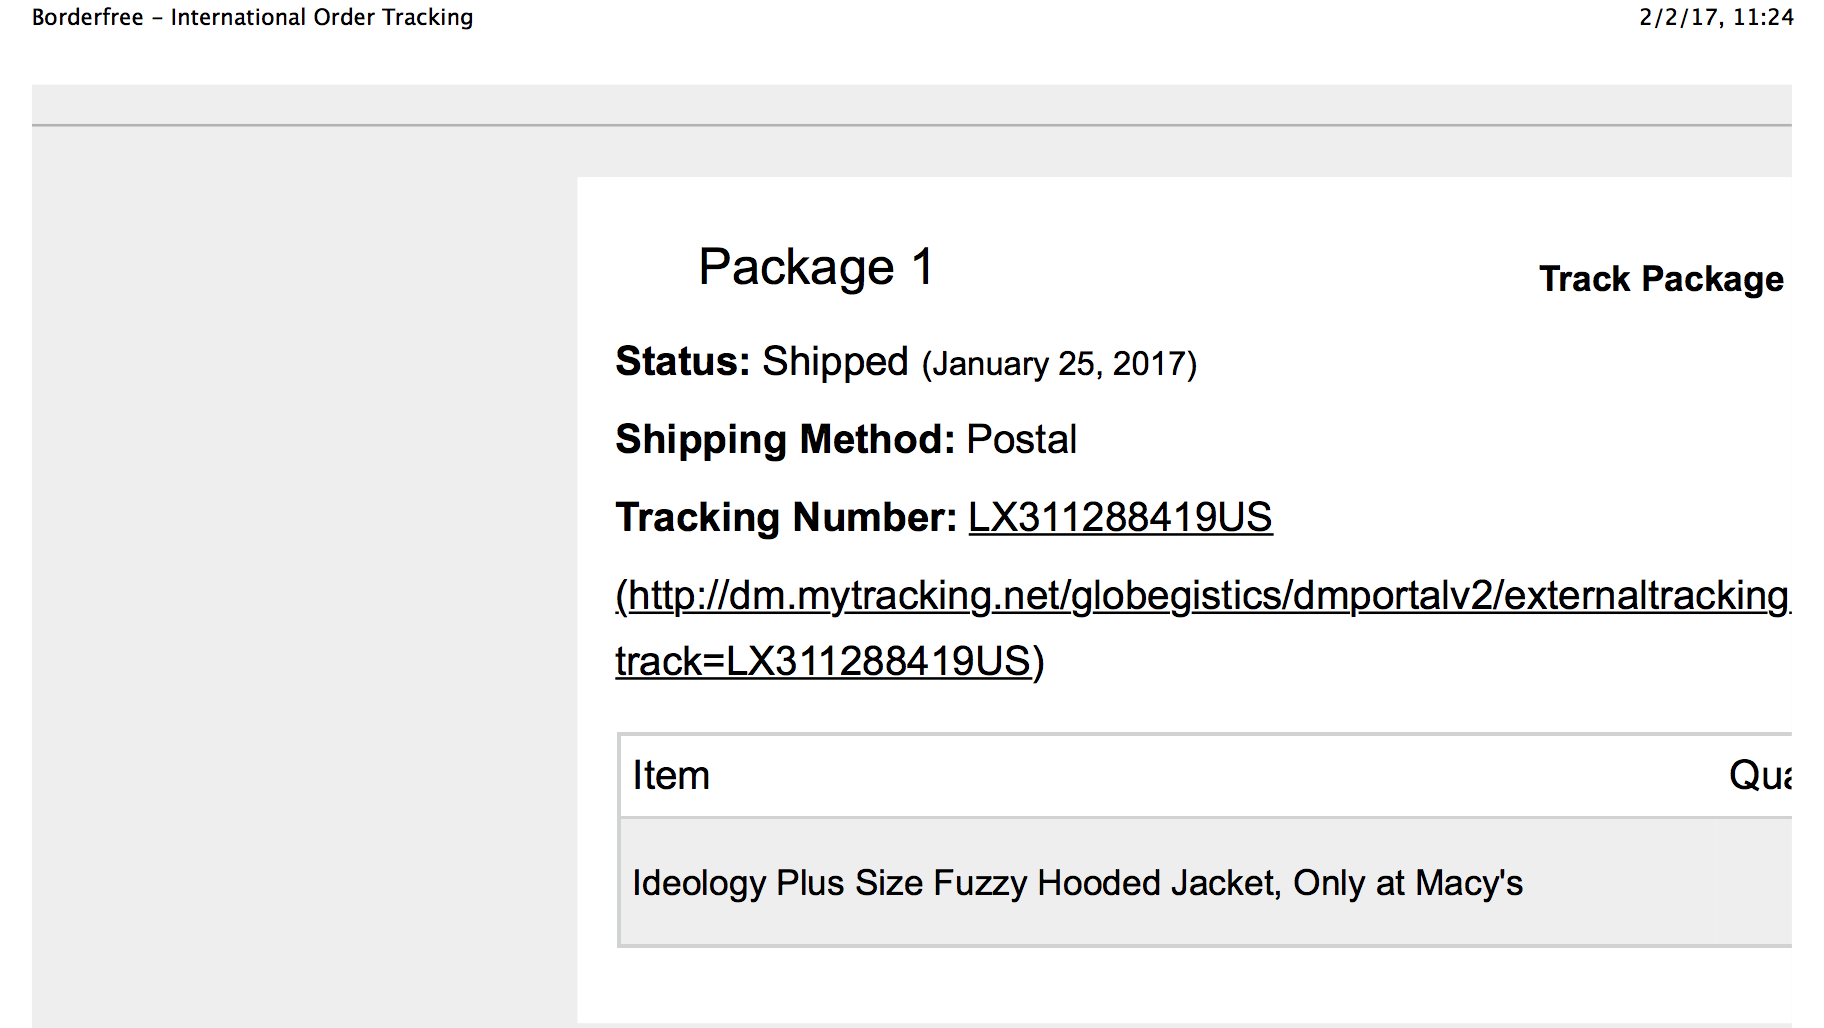Viewport: 1824px width, 1028px height.
Task: Click the Track Package link
Action: pyautogui.click(x=1661, y=279)
